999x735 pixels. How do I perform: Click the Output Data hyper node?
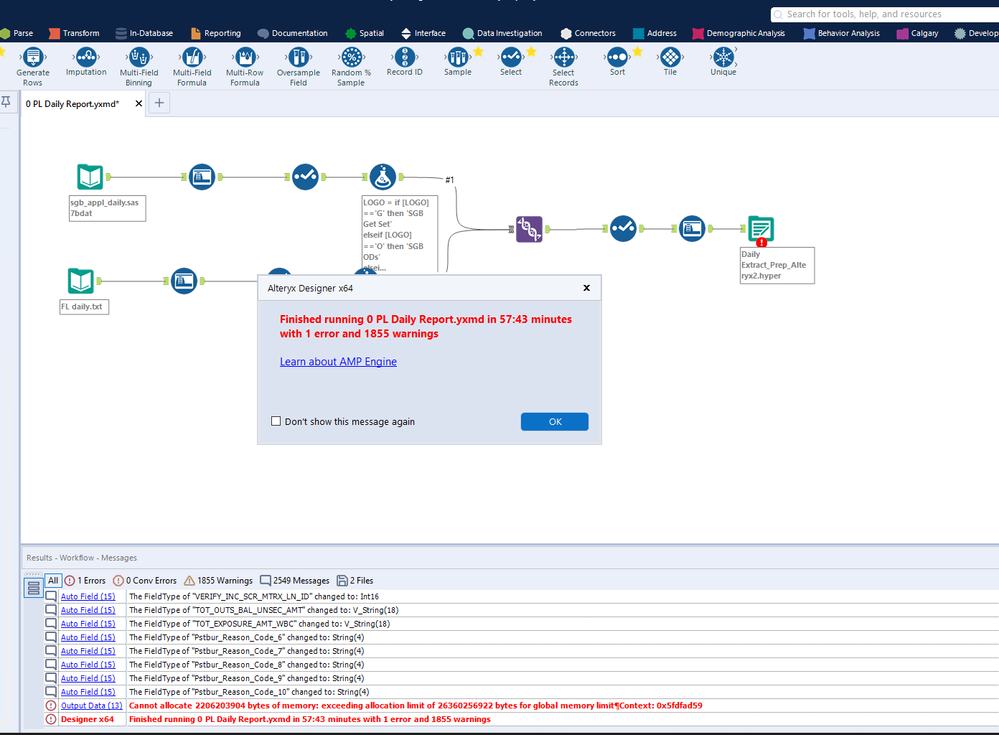click(761, 229)
